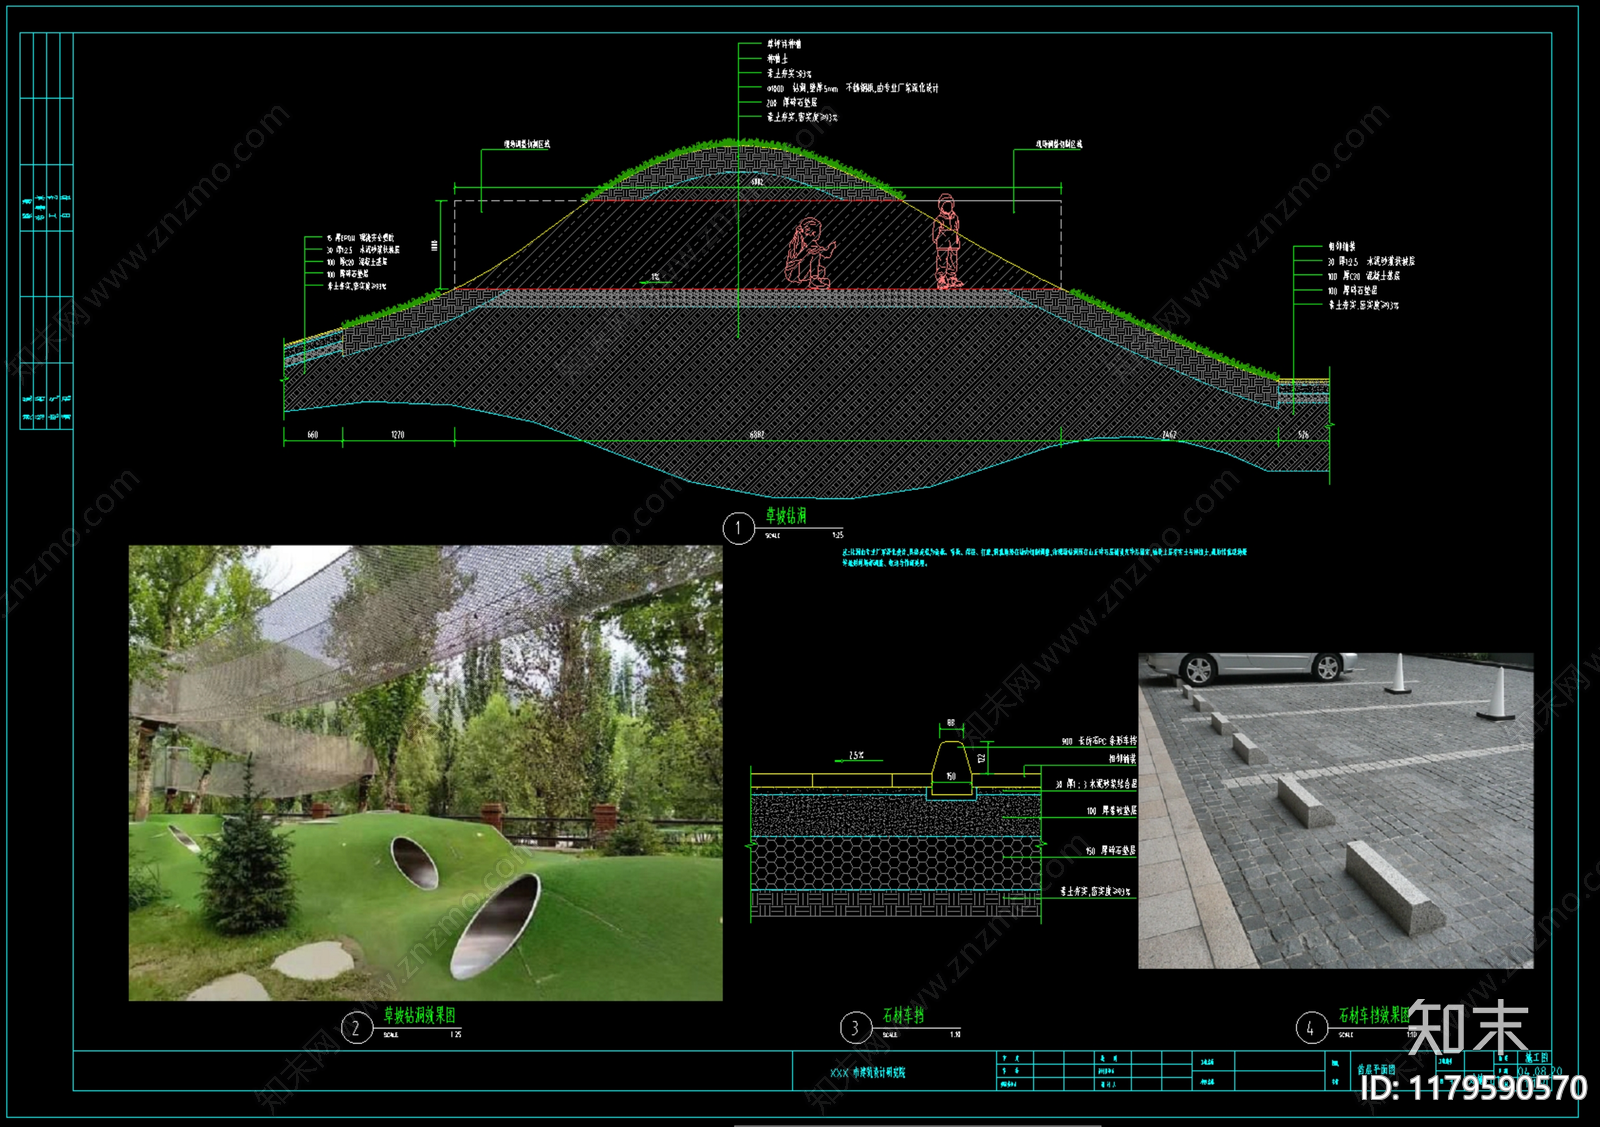The width and height of the screenshot is (1600, 1127).
Task: Click the circled number 4 drawing marker
Action: [1311, 1028]
